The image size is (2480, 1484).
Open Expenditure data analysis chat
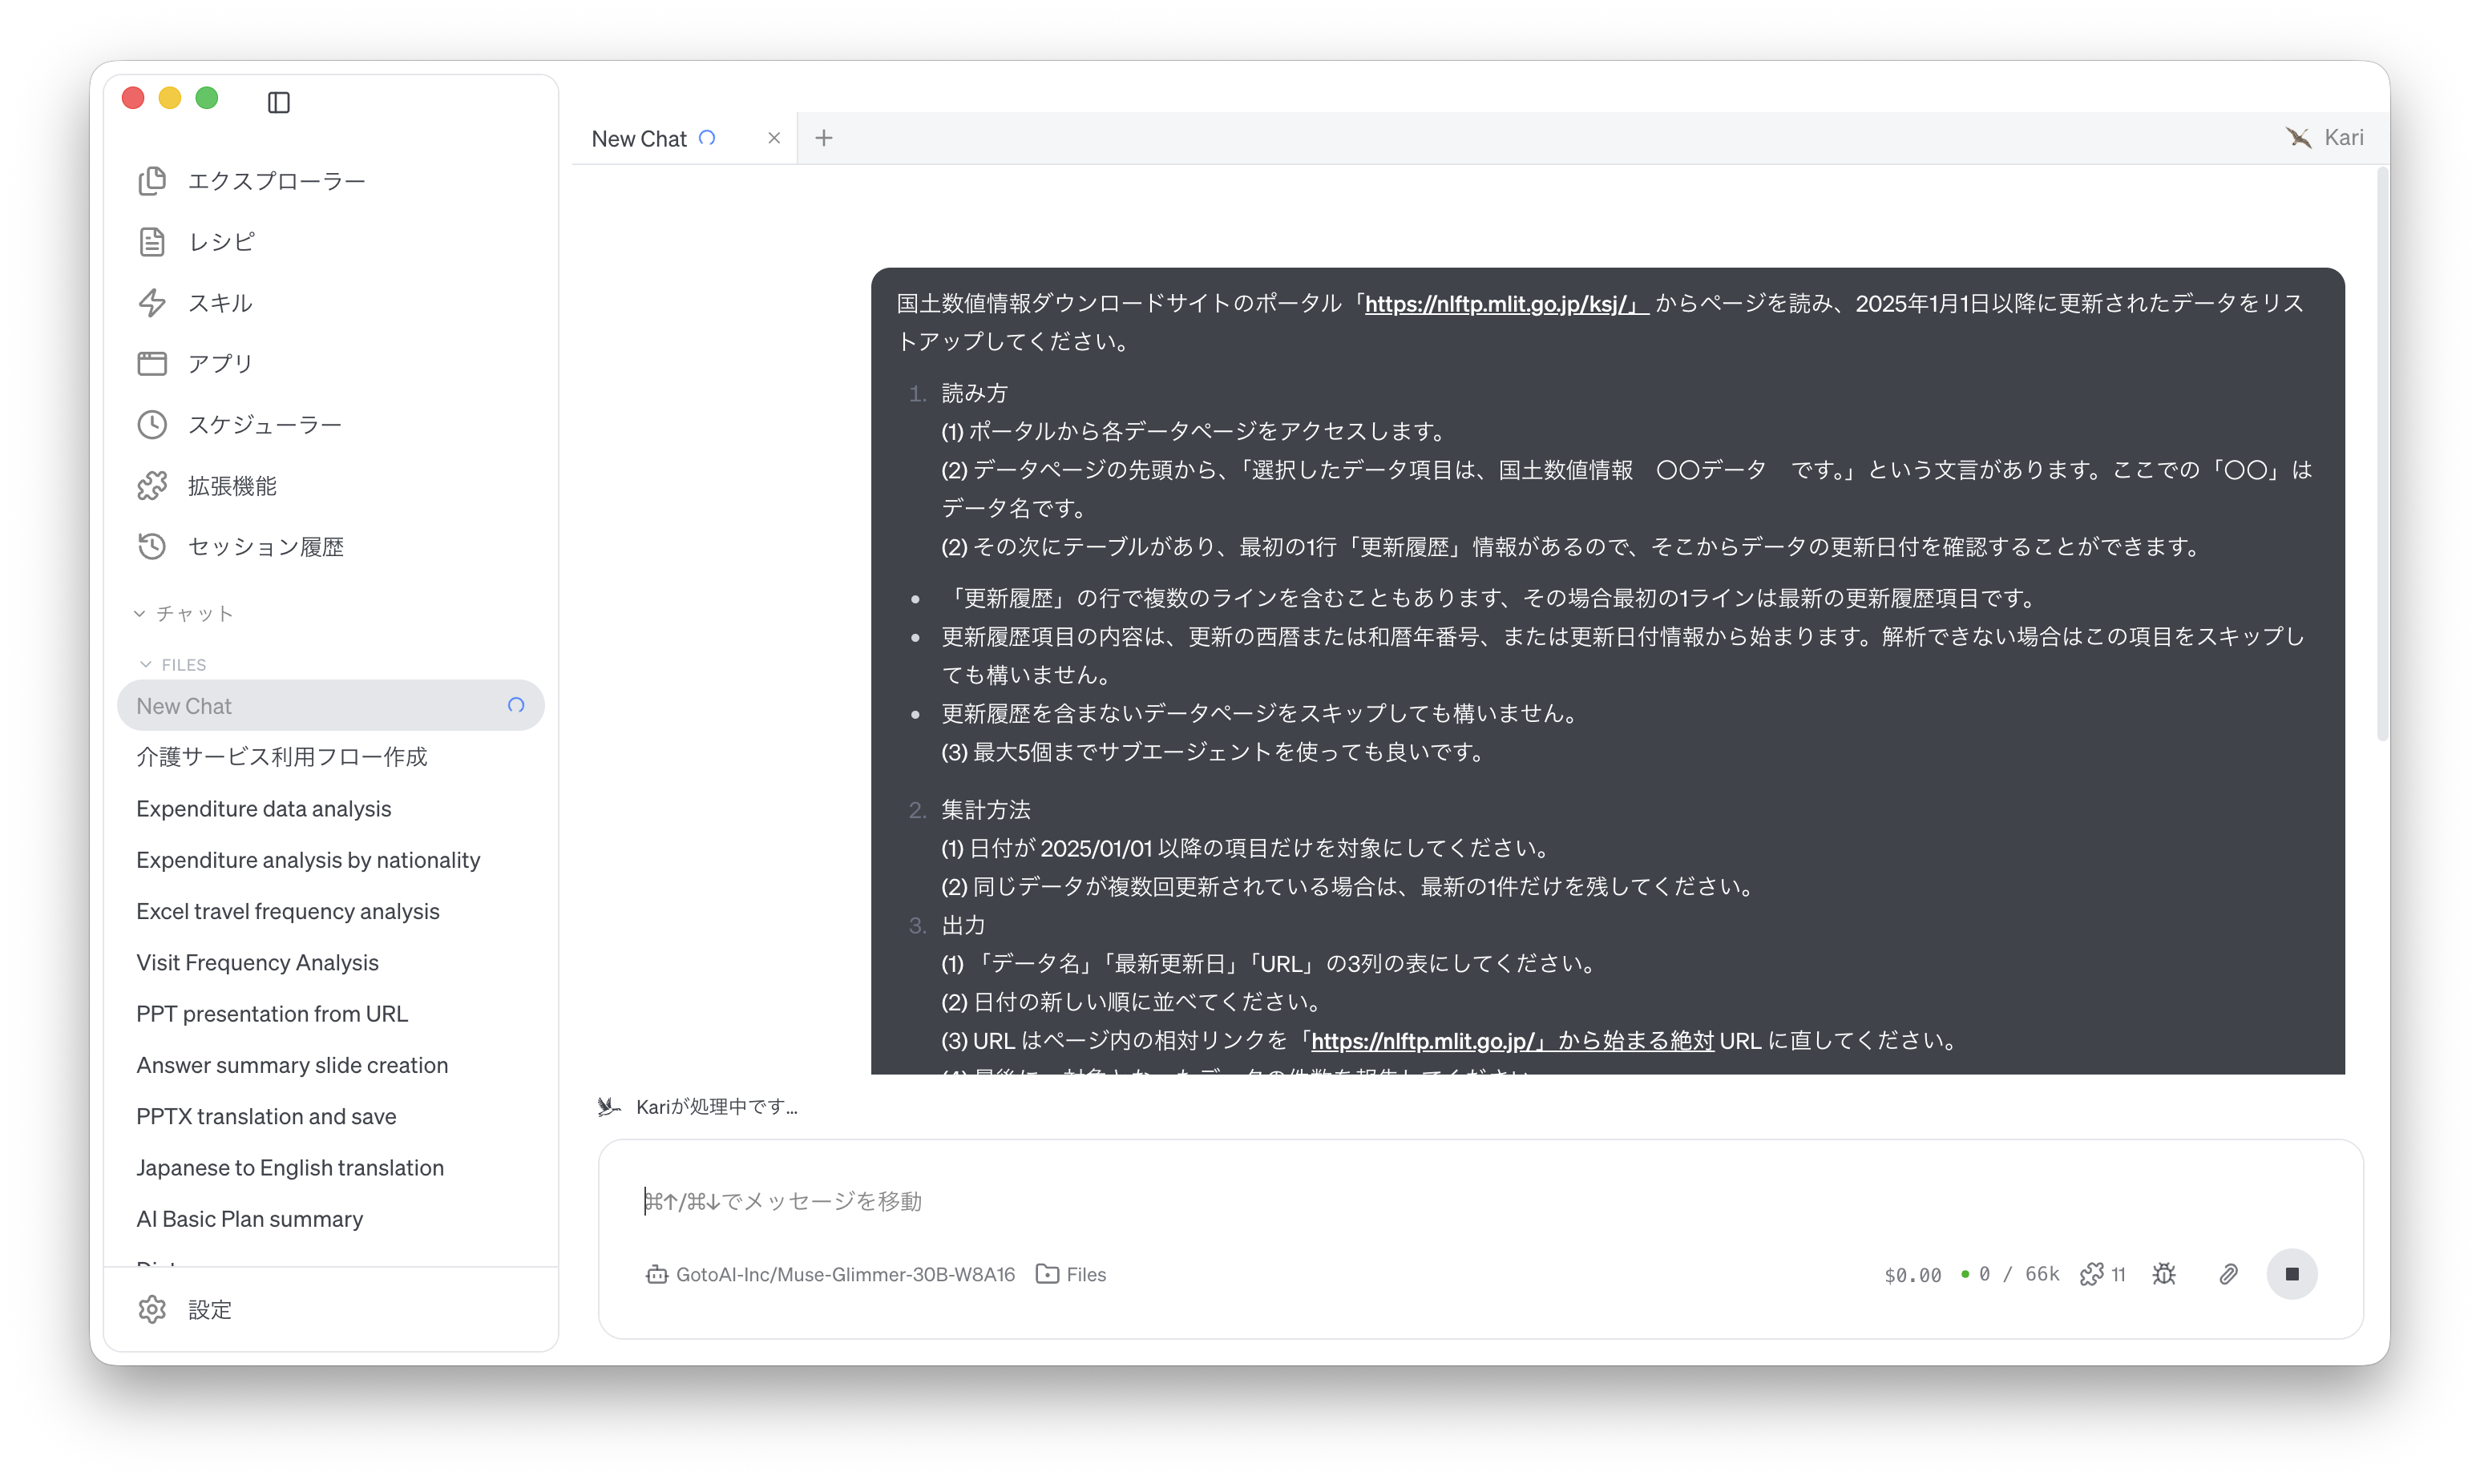point(263,808)
